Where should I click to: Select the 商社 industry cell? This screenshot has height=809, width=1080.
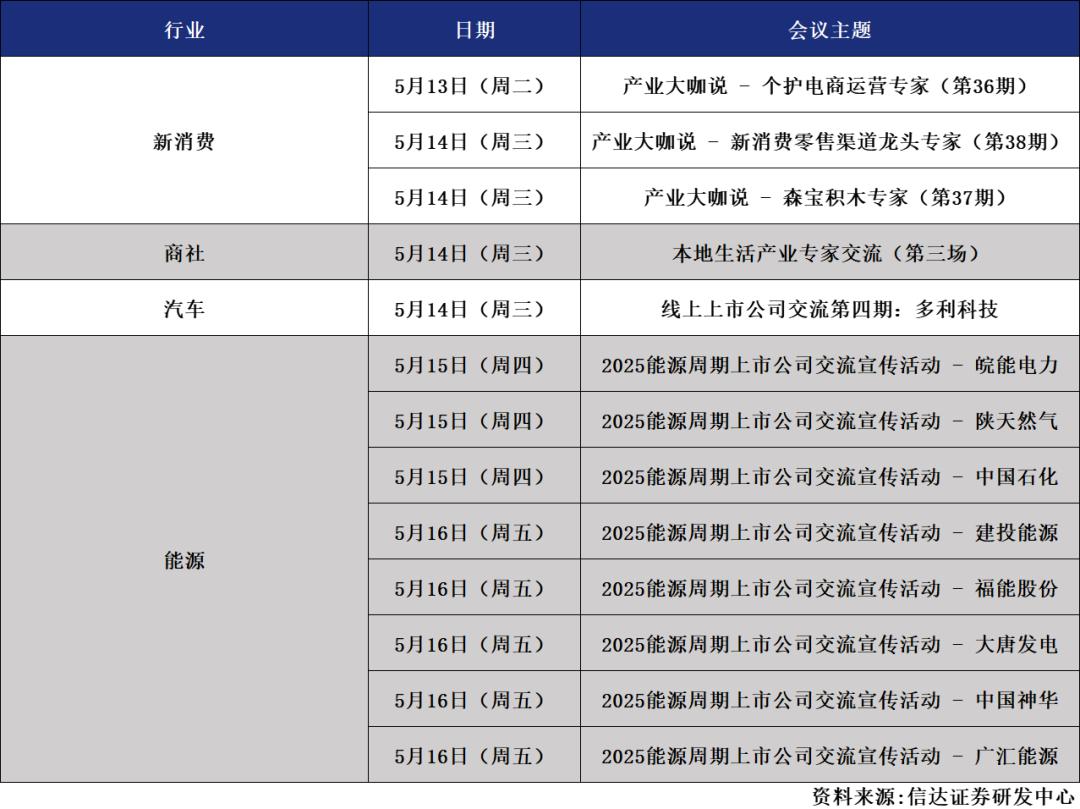pyautogui.click(x=184, y=252)
